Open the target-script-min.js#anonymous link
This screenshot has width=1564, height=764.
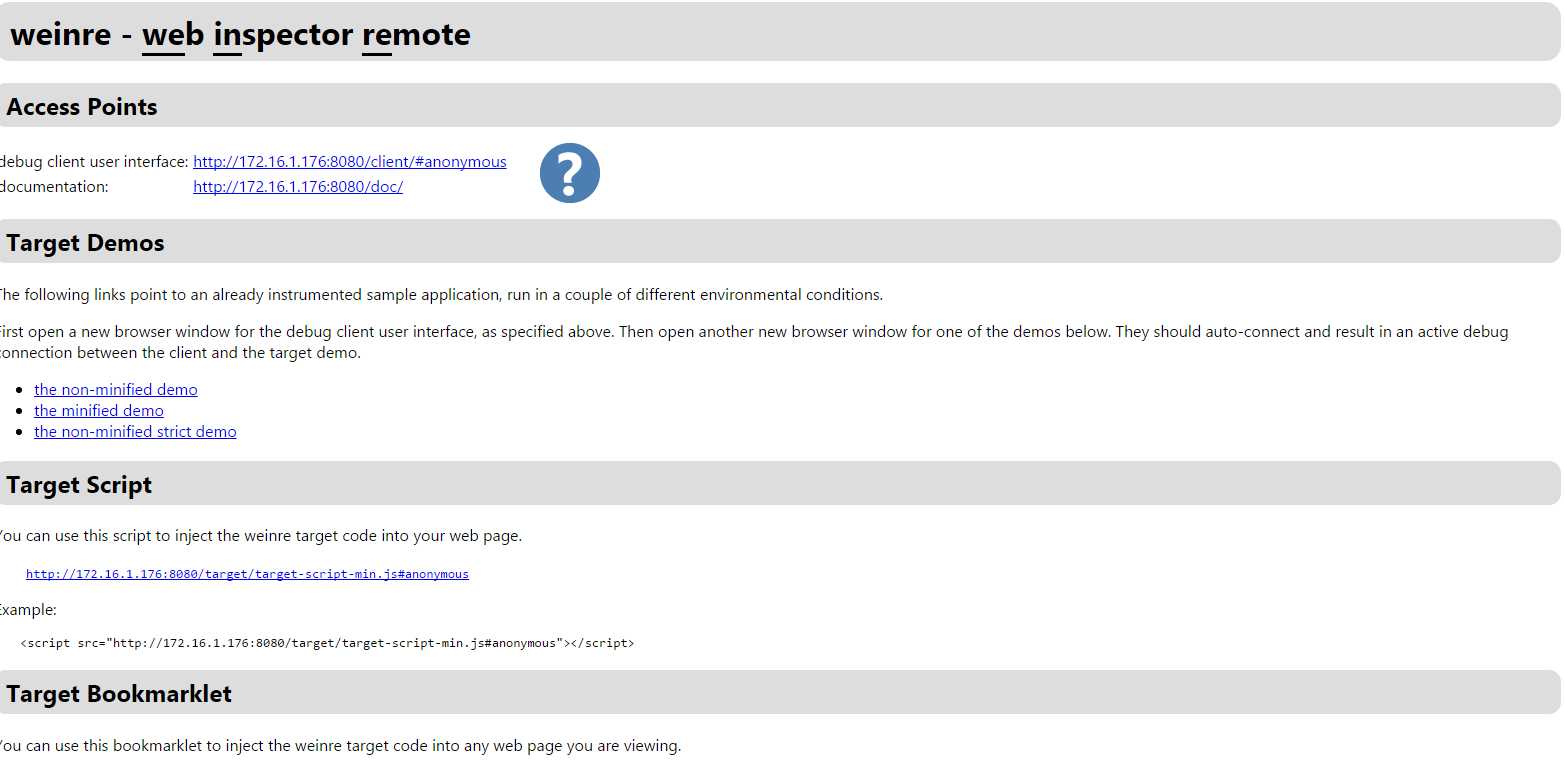247,574
